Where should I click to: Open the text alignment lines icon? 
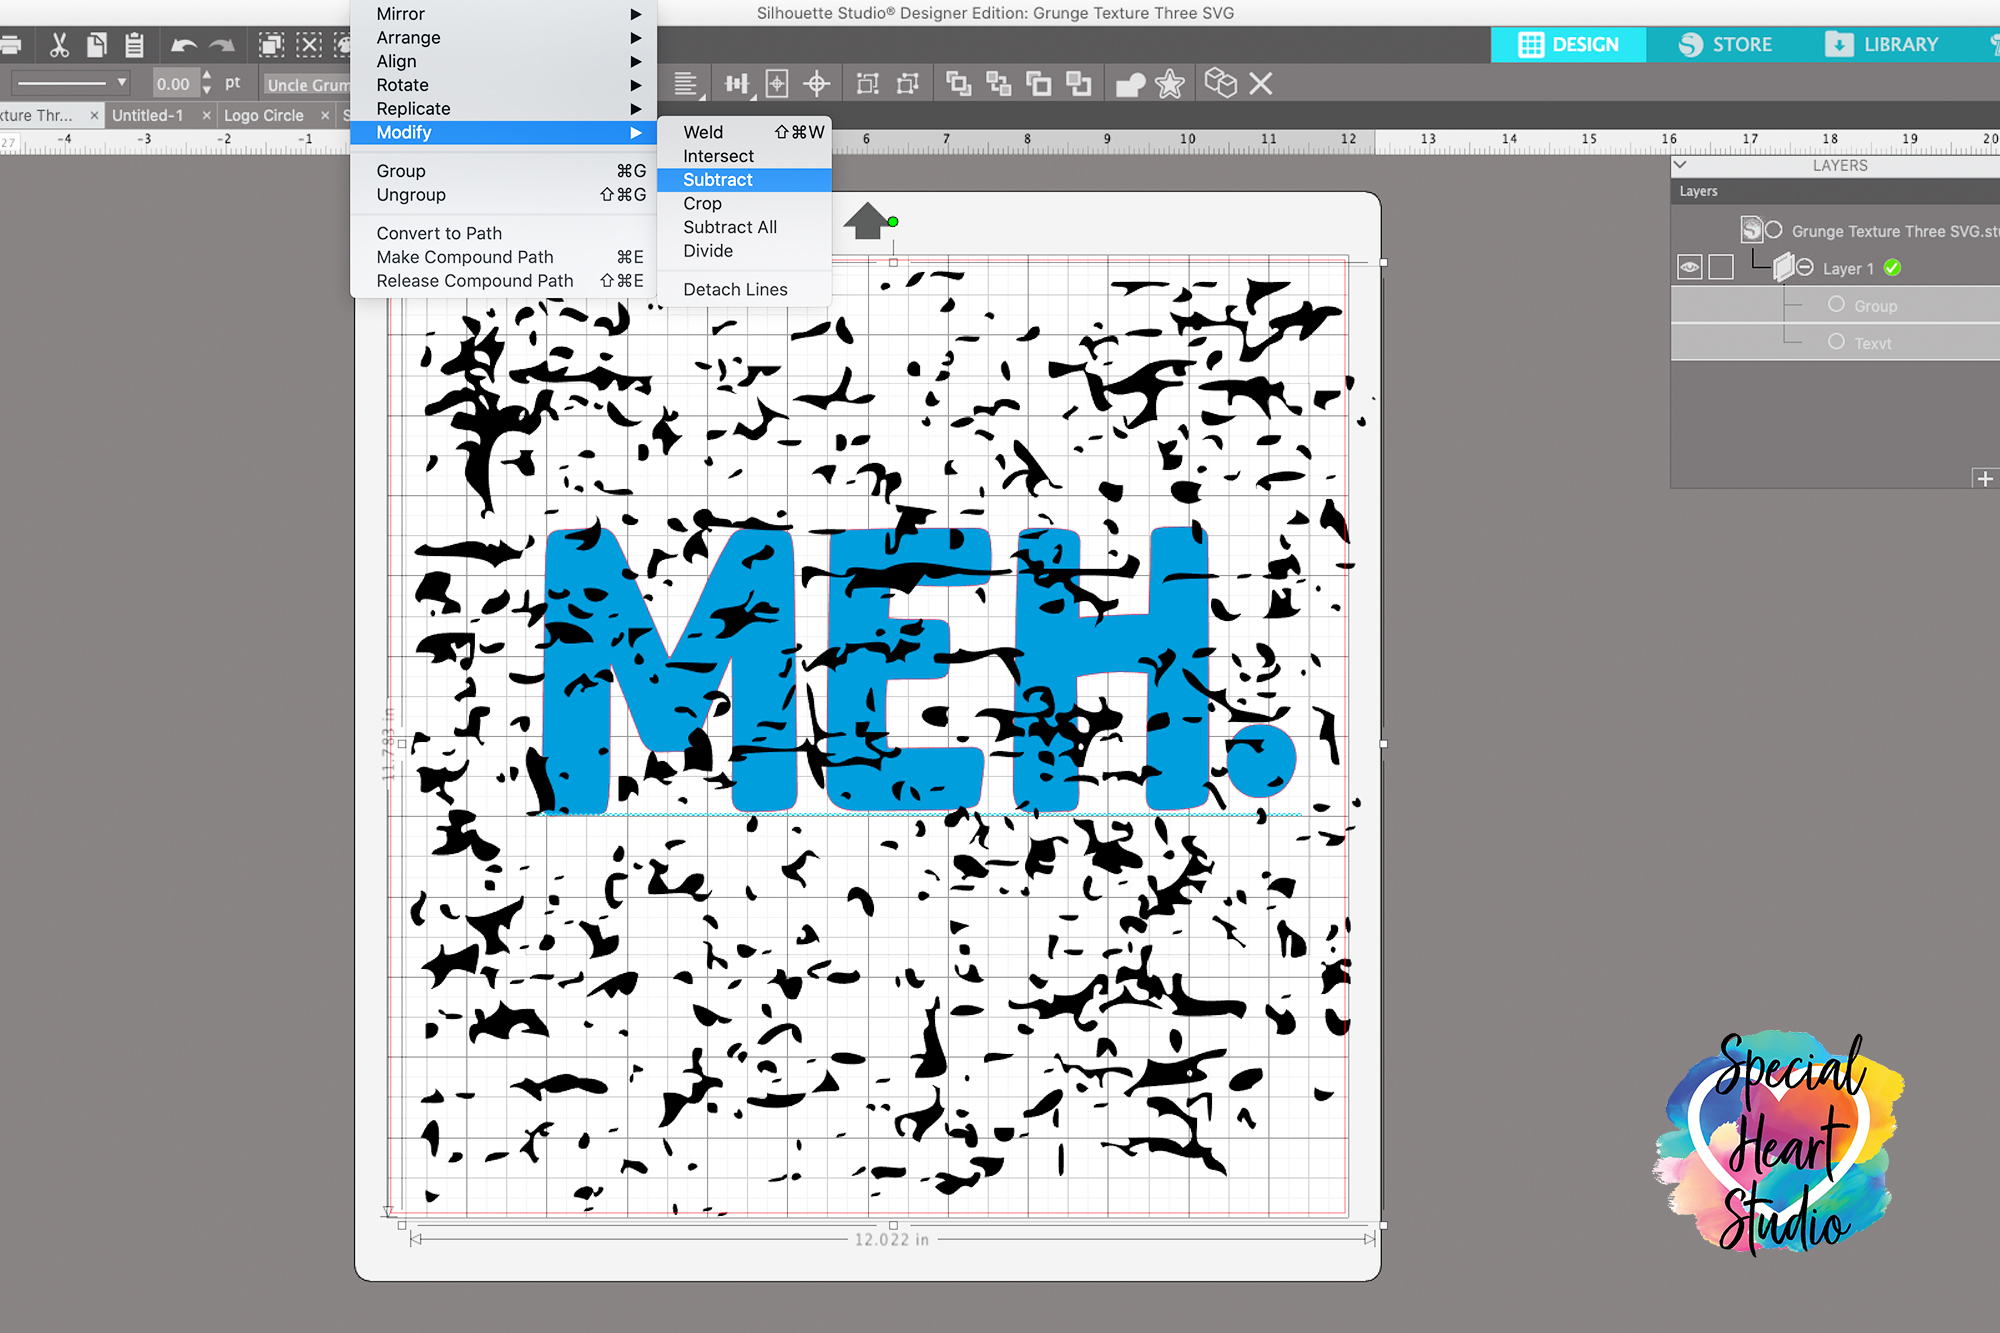tap(686, 84)
